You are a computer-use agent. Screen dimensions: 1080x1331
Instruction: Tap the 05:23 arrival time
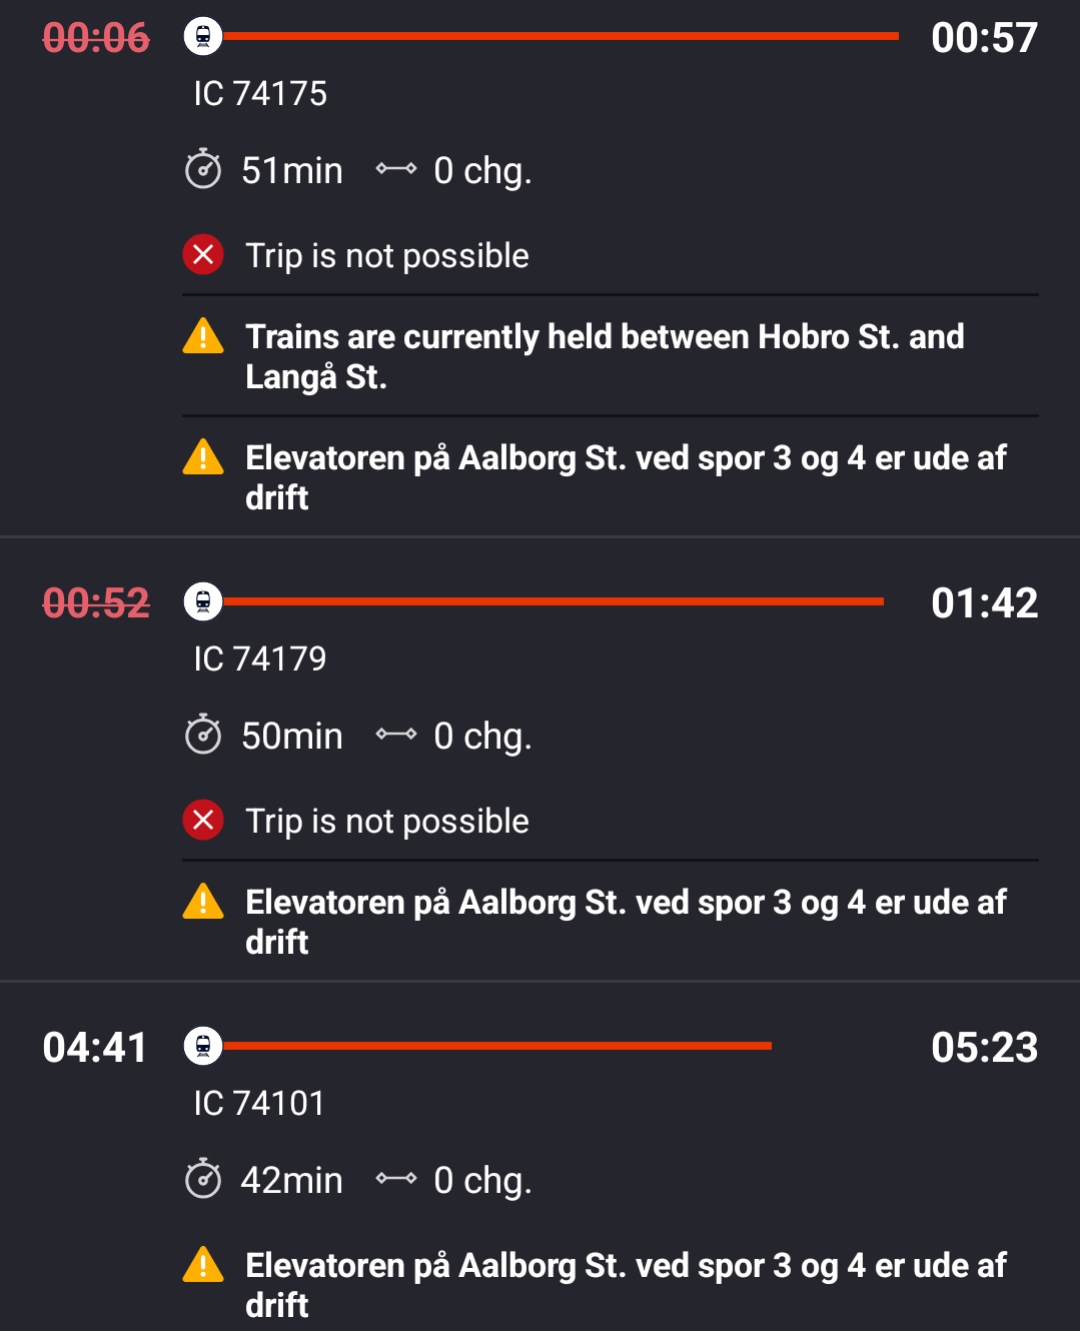pos(984,1048)
